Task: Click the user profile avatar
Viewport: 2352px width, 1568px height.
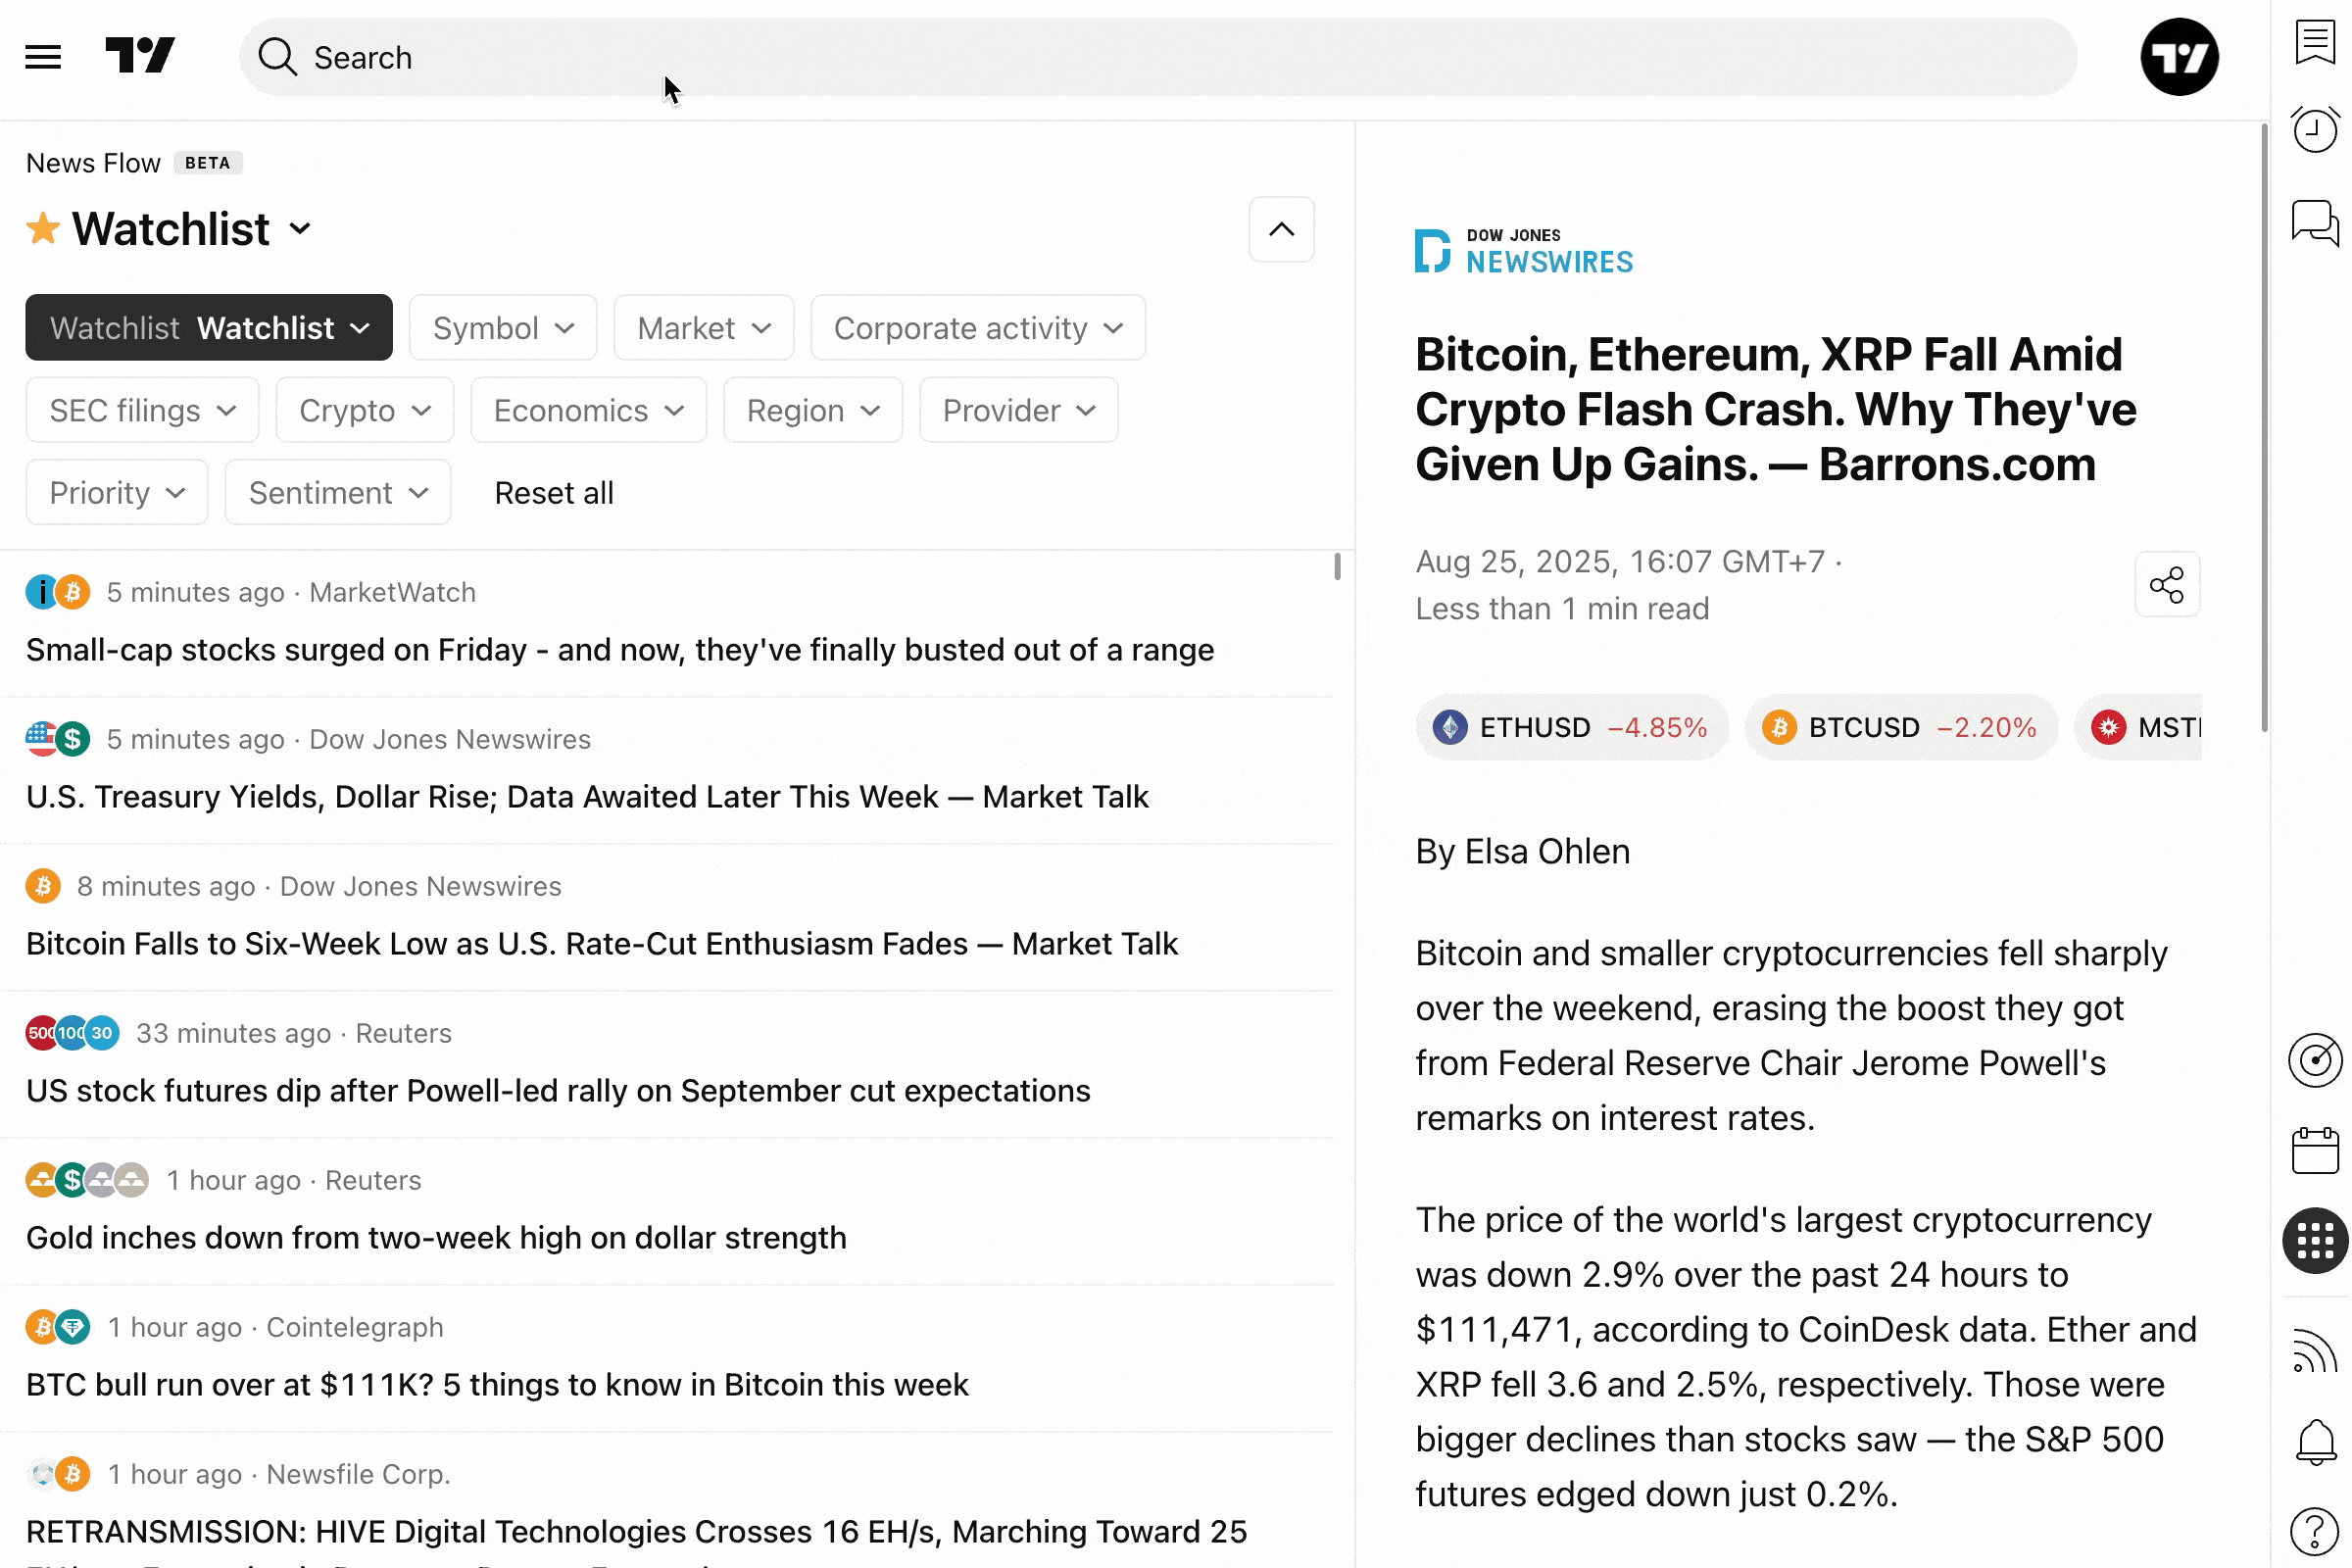Action: coord(2180,57)
